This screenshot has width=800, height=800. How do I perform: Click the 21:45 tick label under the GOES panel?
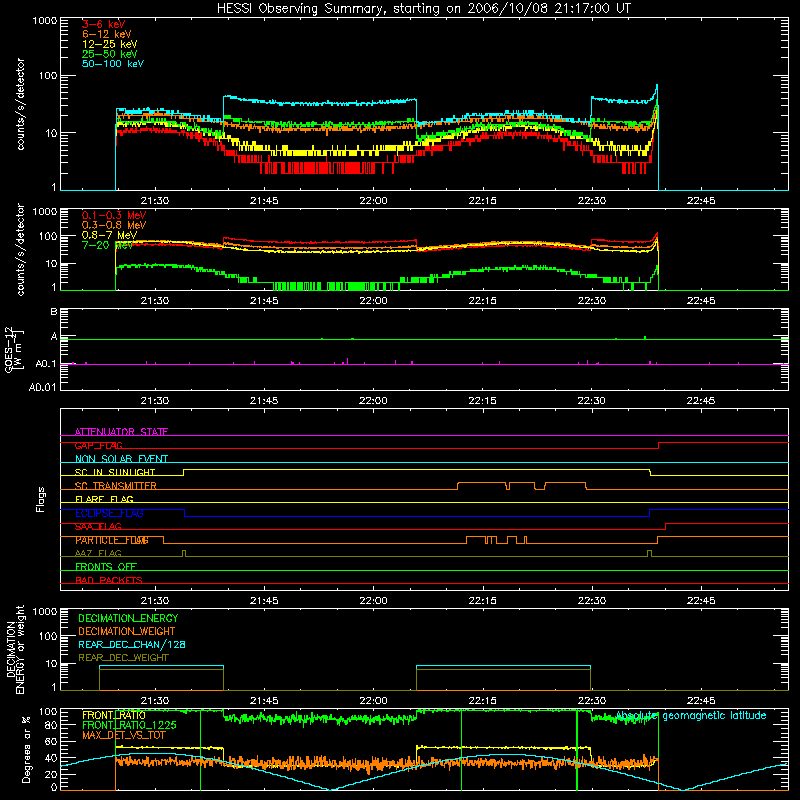pyautogui.click(x=264, y=401)
